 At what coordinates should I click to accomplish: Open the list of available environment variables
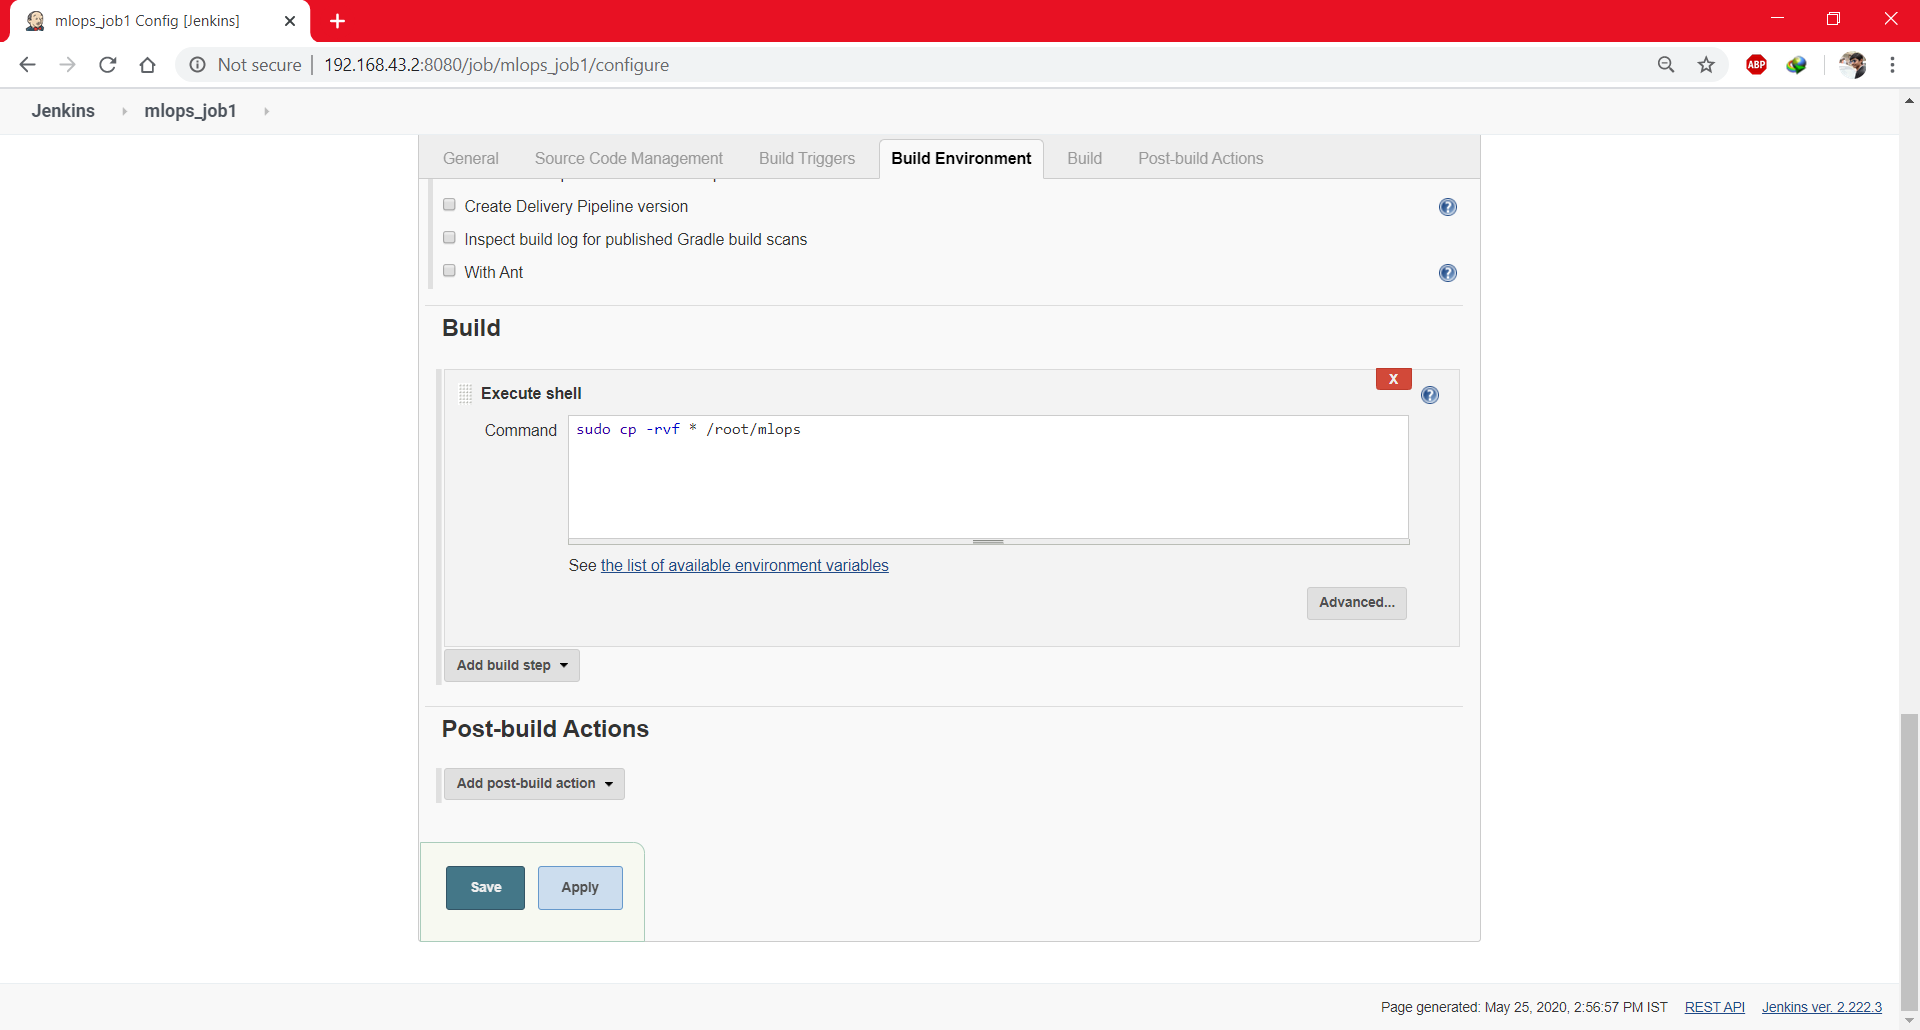pyautogui.click(x=744, y=565)
